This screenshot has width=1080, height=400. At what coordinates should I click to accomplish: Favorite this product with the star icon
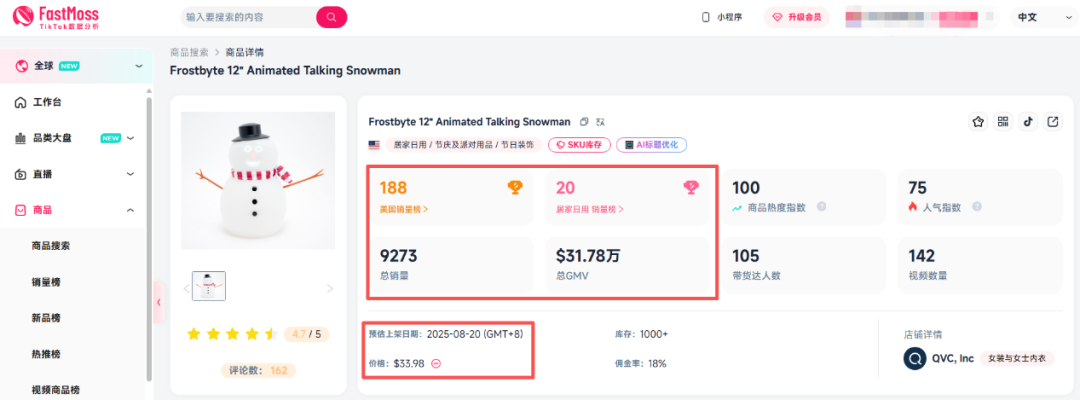coord(978,122)
